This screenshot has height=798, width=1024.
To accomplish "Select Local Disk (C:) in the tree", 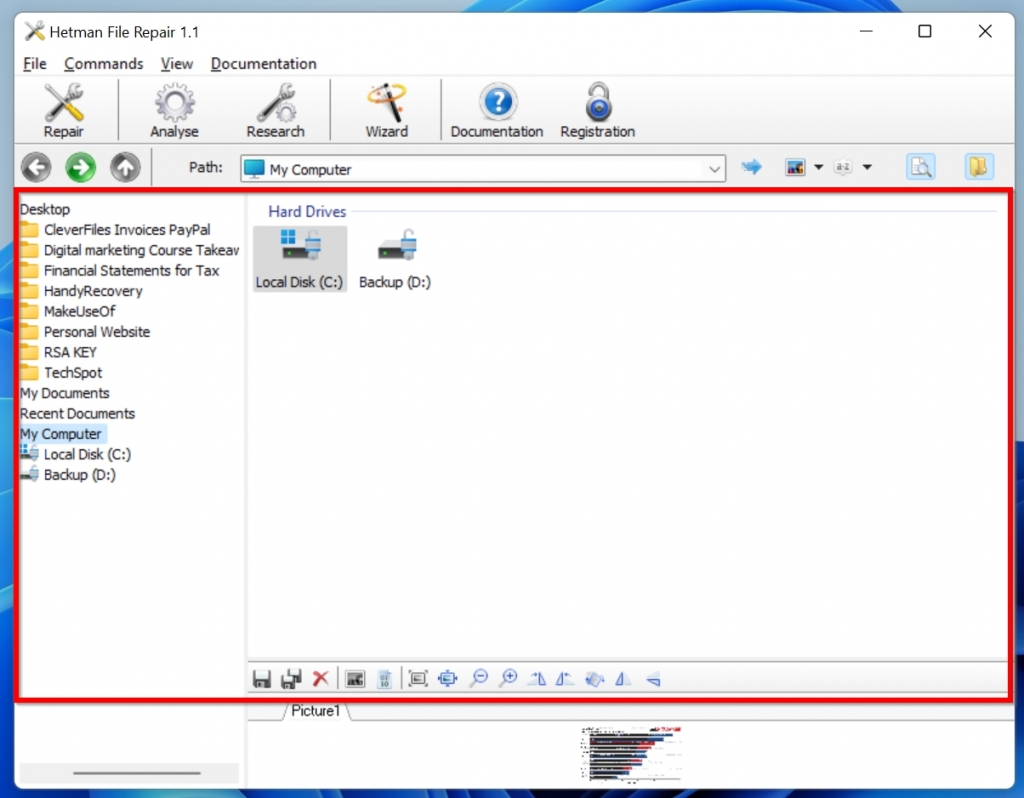I will tap(87, 454).
